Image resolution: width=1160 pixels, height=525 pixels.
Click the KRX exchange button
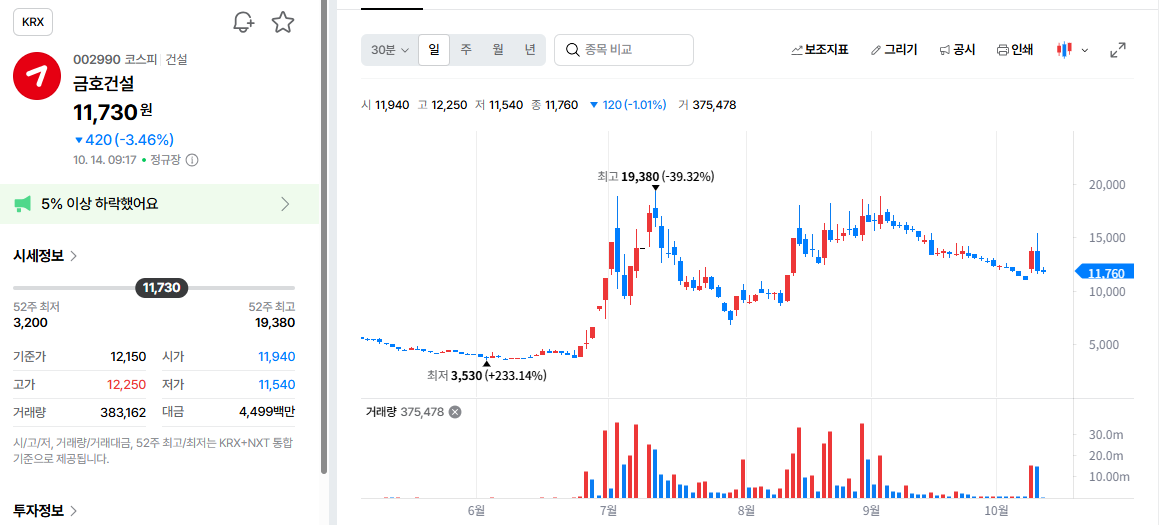click(33, 22)
